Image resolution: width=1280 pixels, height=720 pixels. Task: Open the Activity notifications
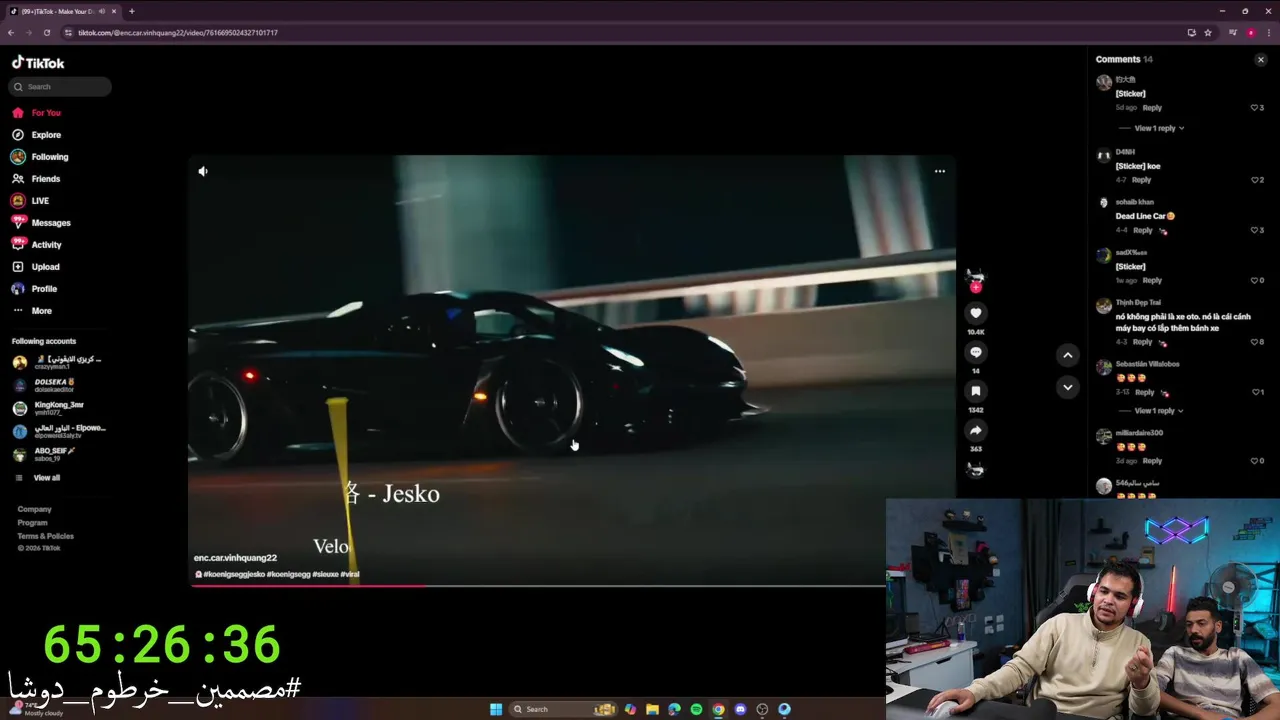pyautogui.click(x=37, y=245)
